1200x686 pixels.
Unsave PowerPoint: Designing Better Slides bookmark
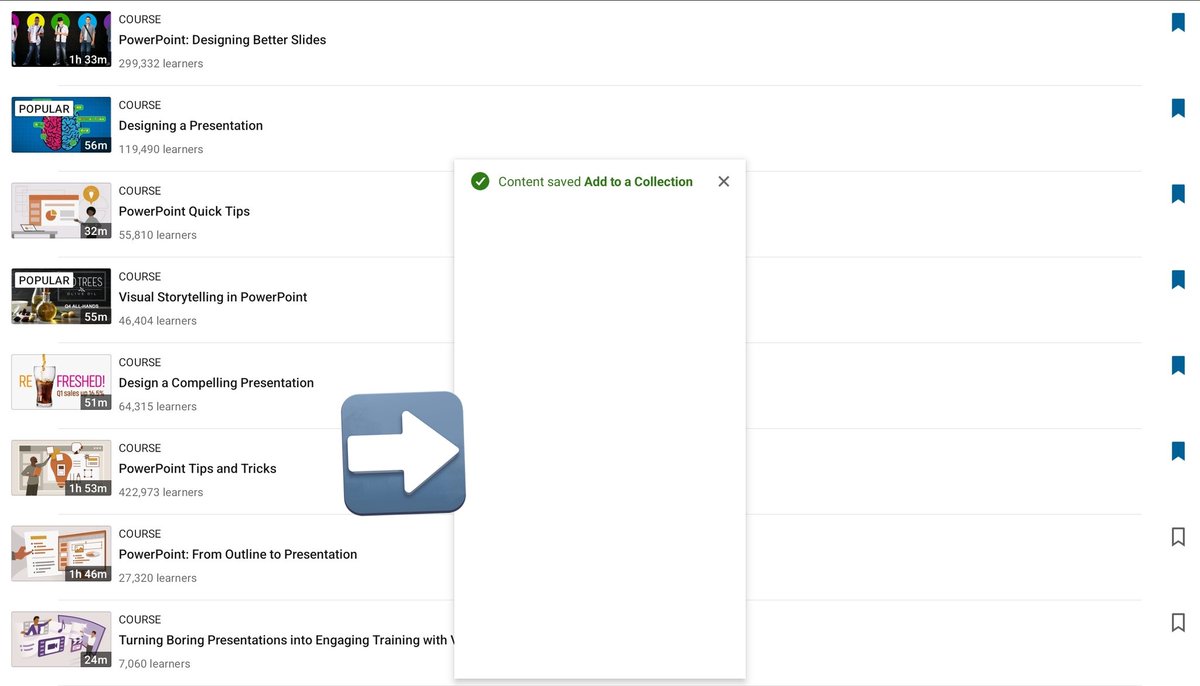1178,23
